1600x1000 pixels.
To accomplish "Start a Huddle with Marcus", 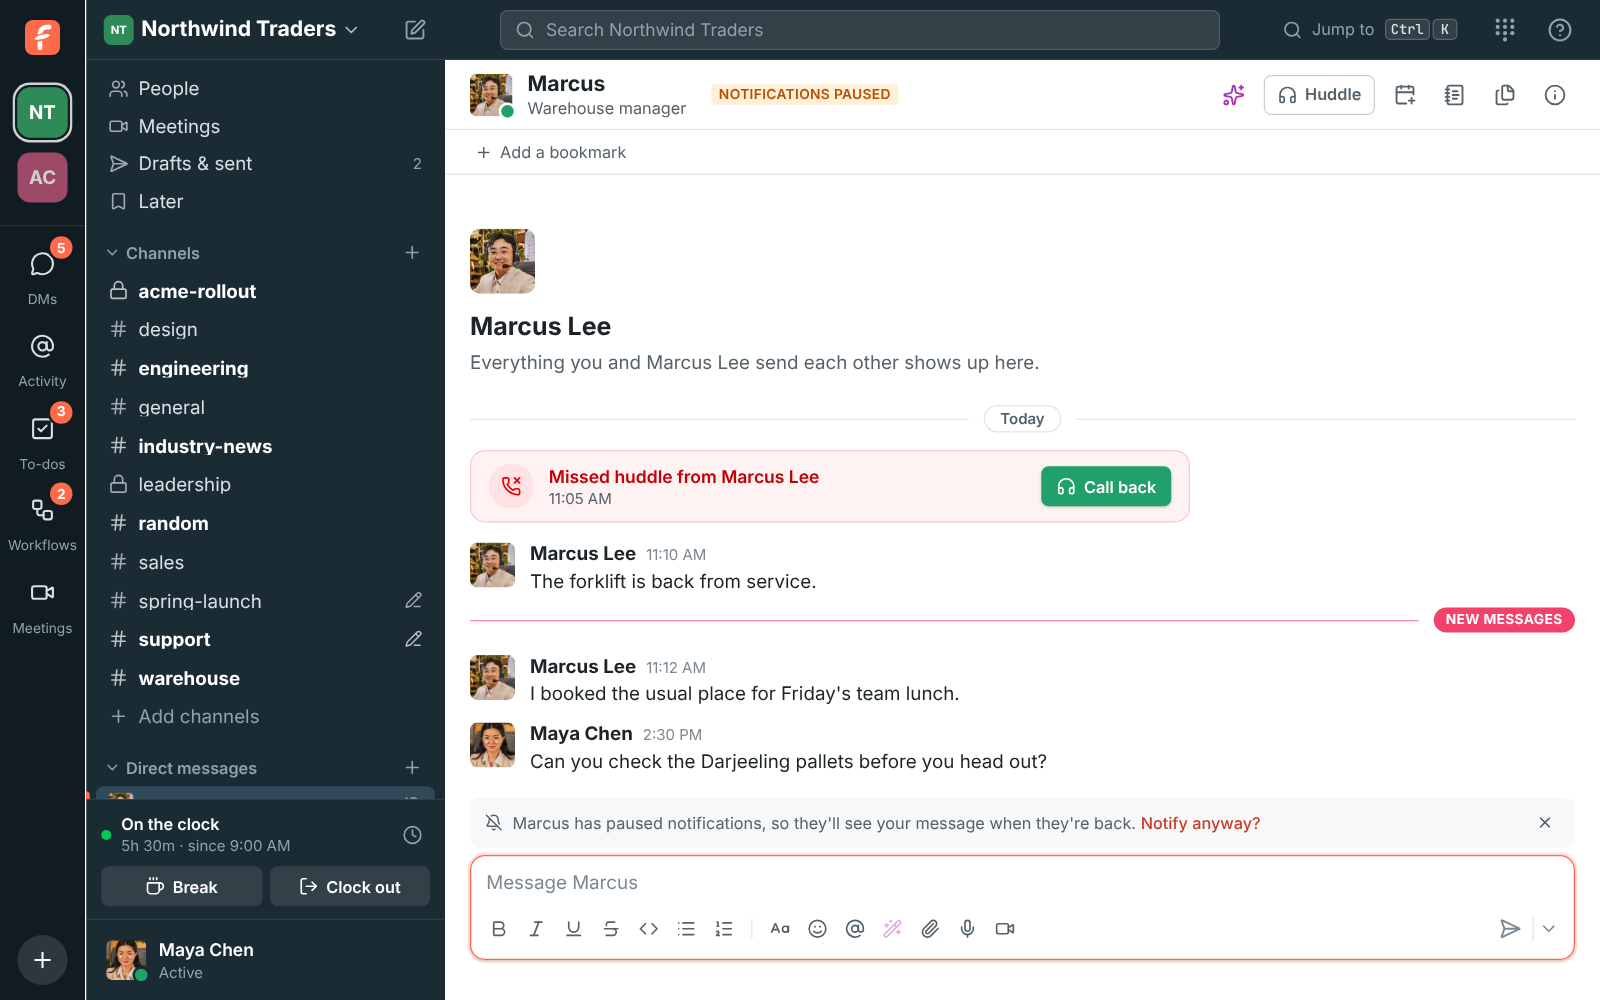I will pos(1319,95).
